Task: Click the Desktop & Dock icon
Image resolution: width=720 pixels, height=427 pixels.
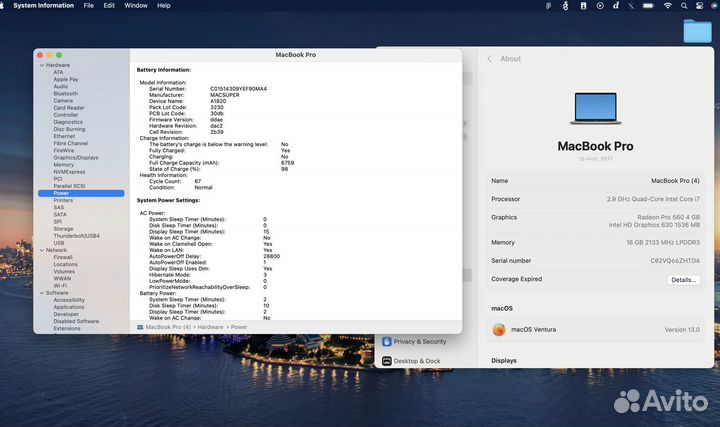Action: (387, 361)
